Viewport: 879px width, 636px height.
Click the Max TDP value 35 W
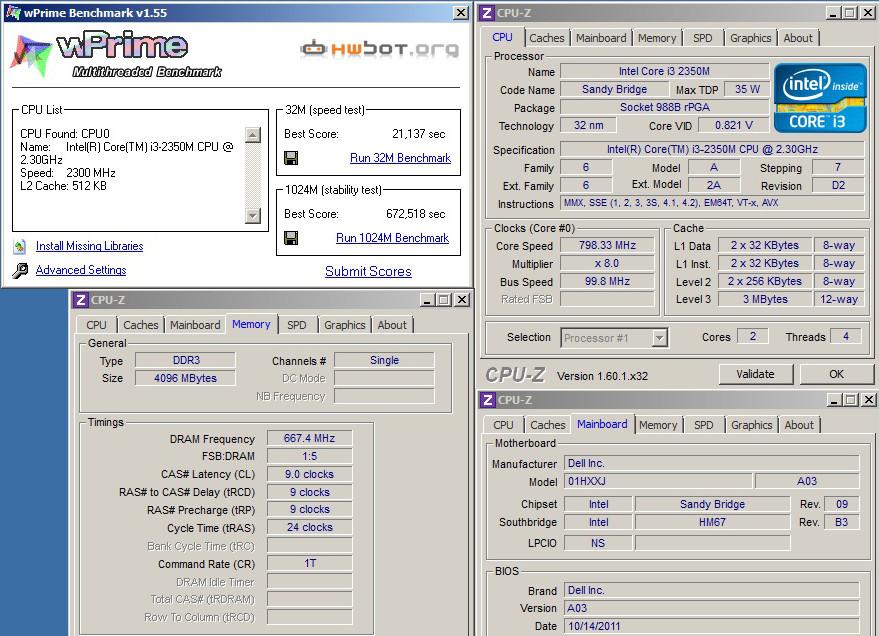pyautogui.click(x=747, y=89)
